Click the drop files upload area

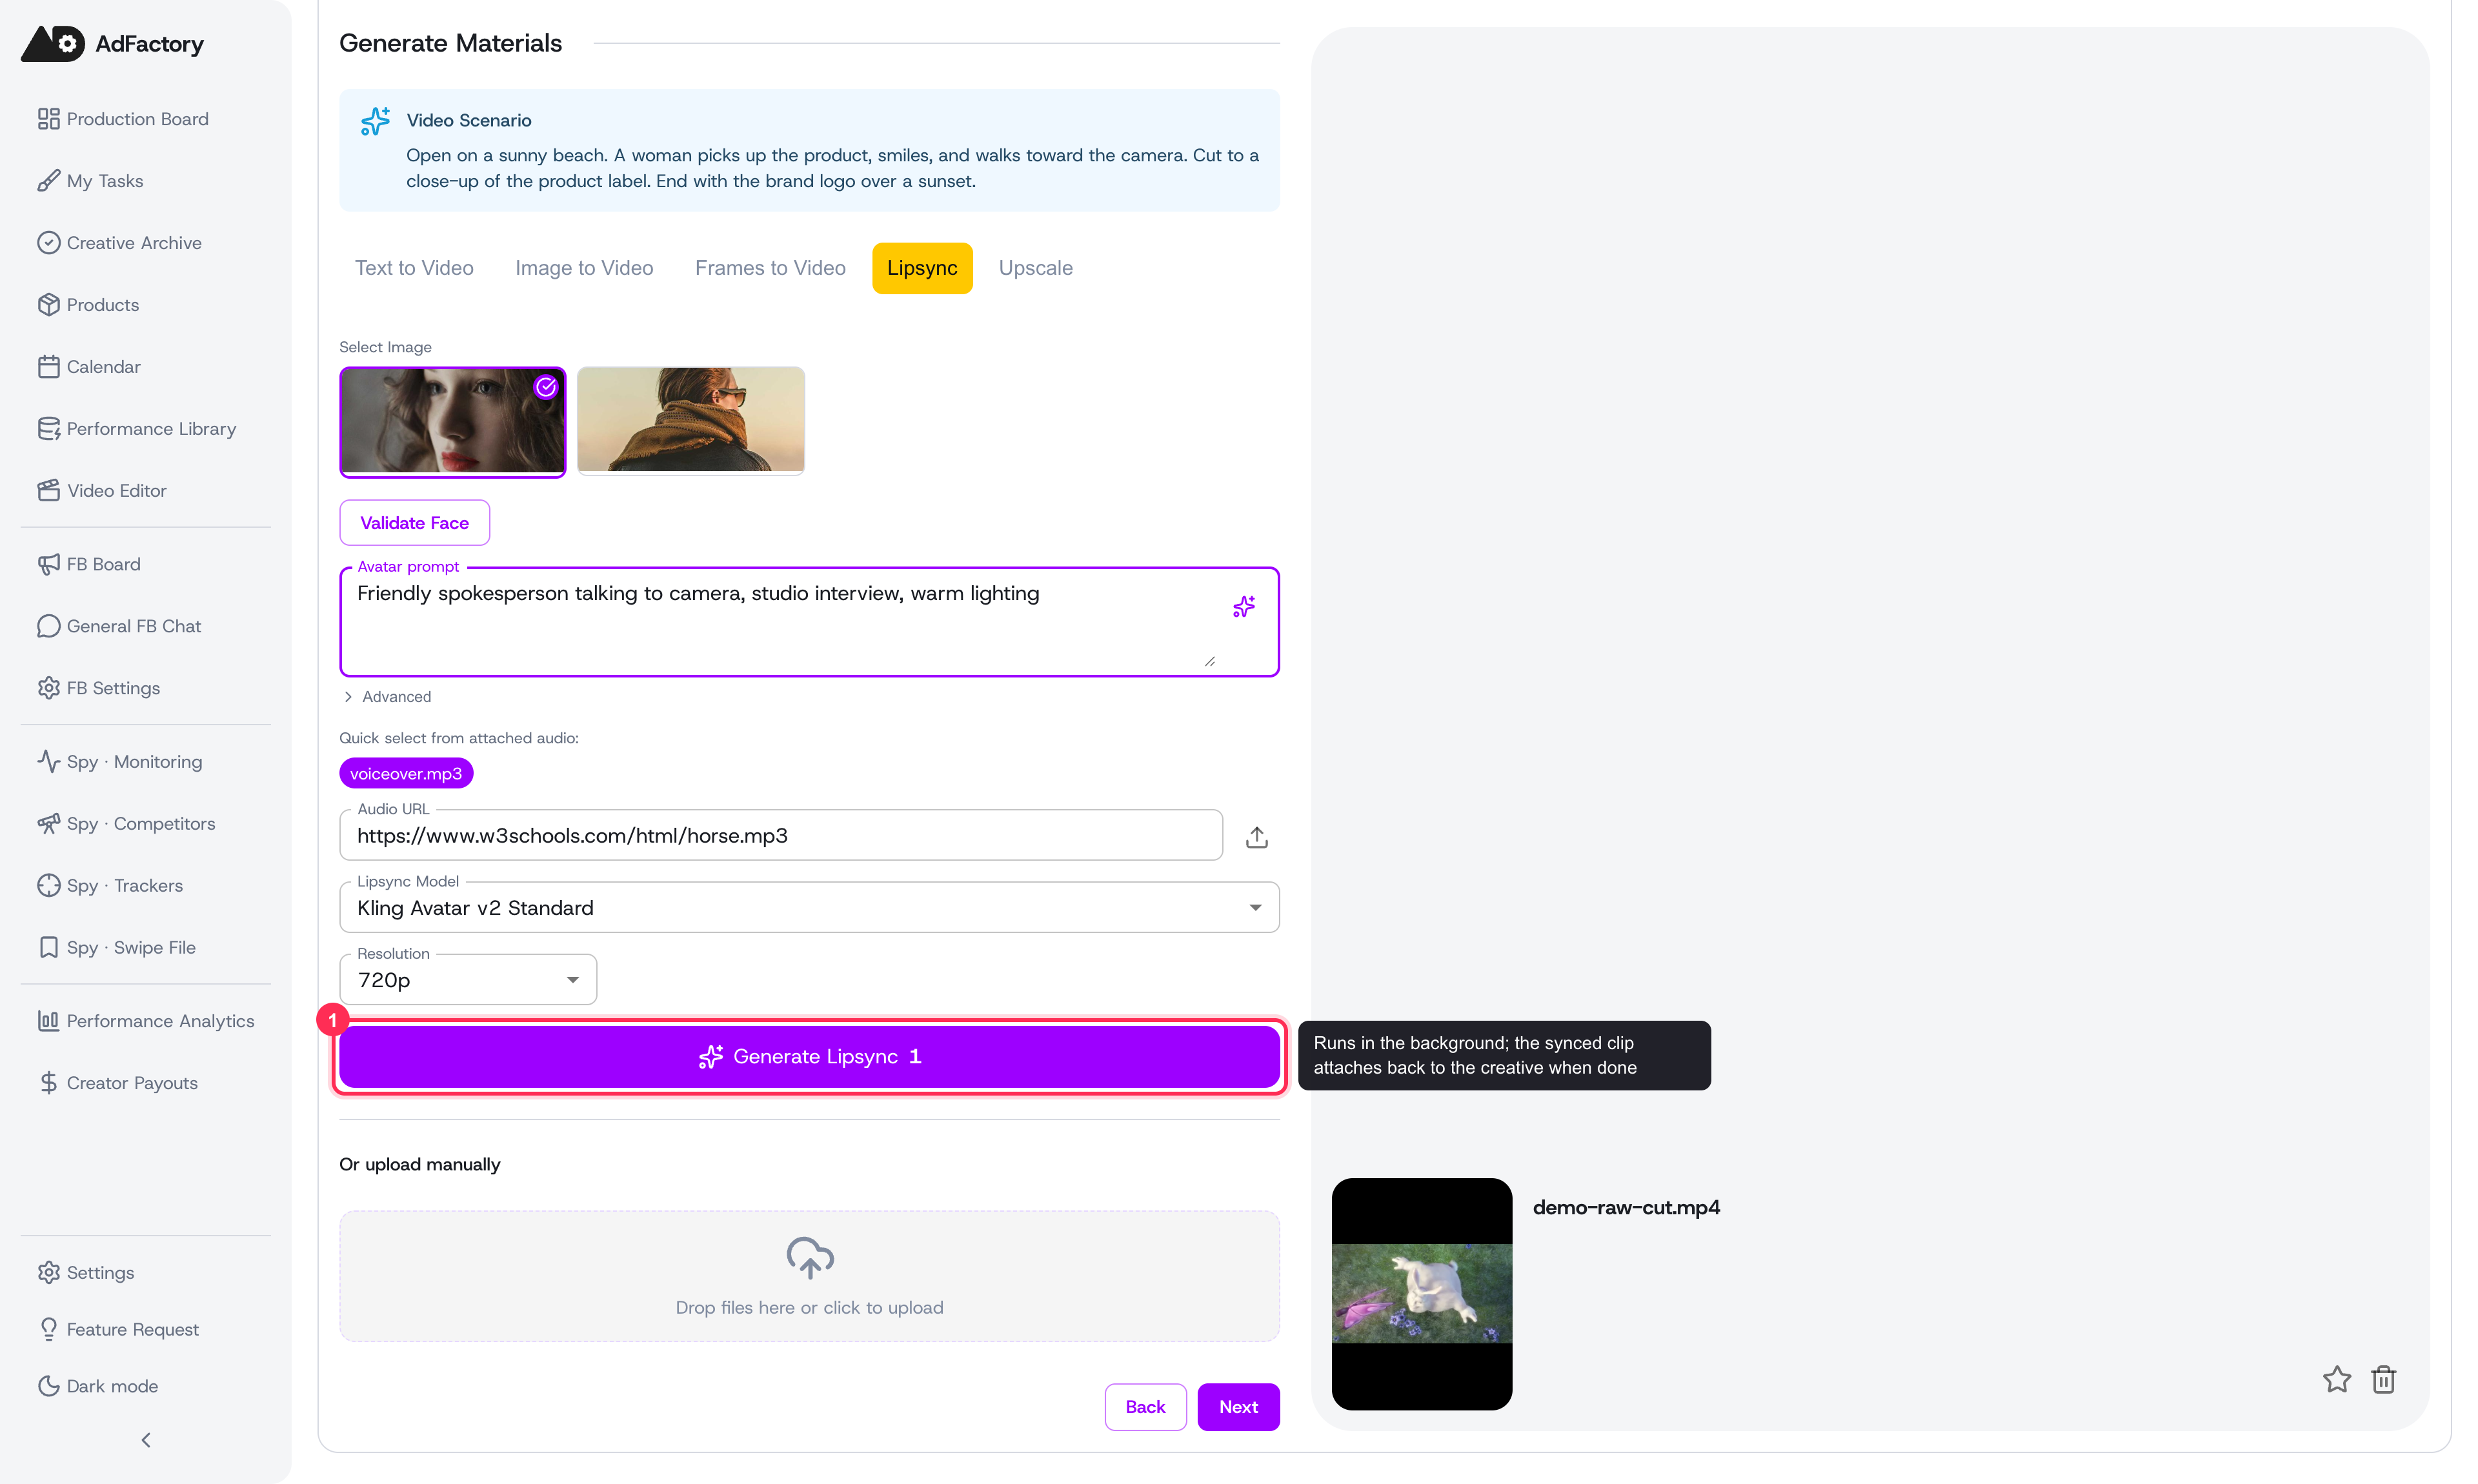tap(809, 1277)
